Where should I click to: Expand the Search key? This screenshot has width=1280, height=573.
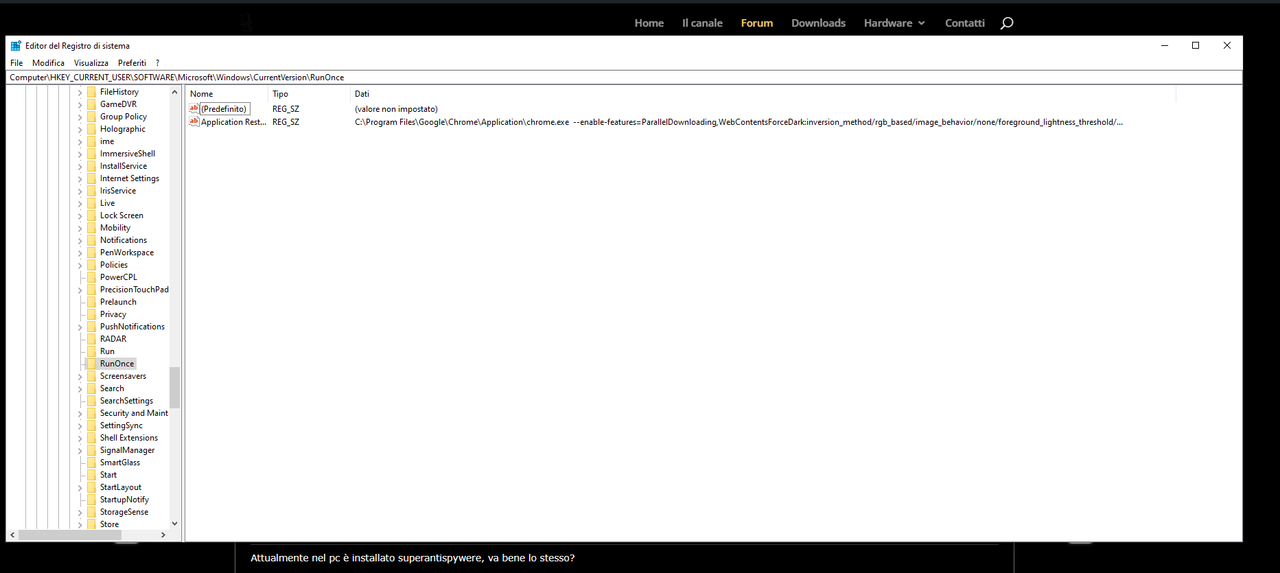[79, 388]
